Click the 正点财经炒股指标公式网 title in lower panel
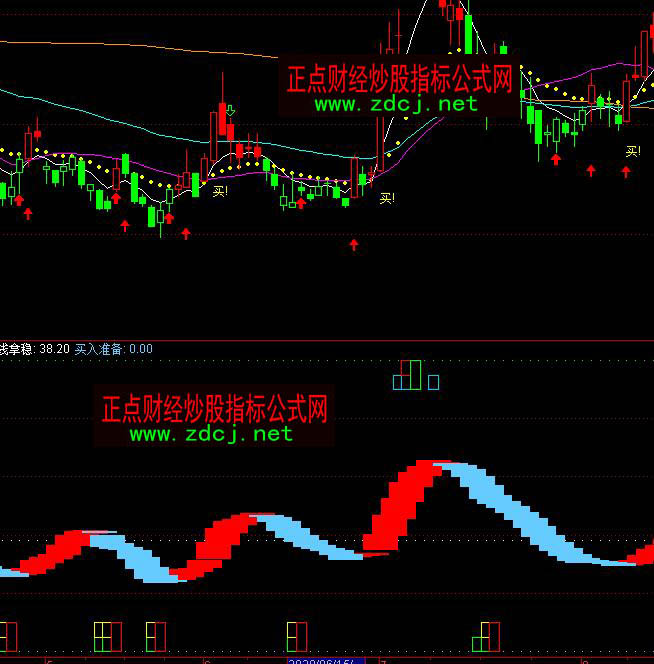Viewport: 654px width, 664px height. 214,408
